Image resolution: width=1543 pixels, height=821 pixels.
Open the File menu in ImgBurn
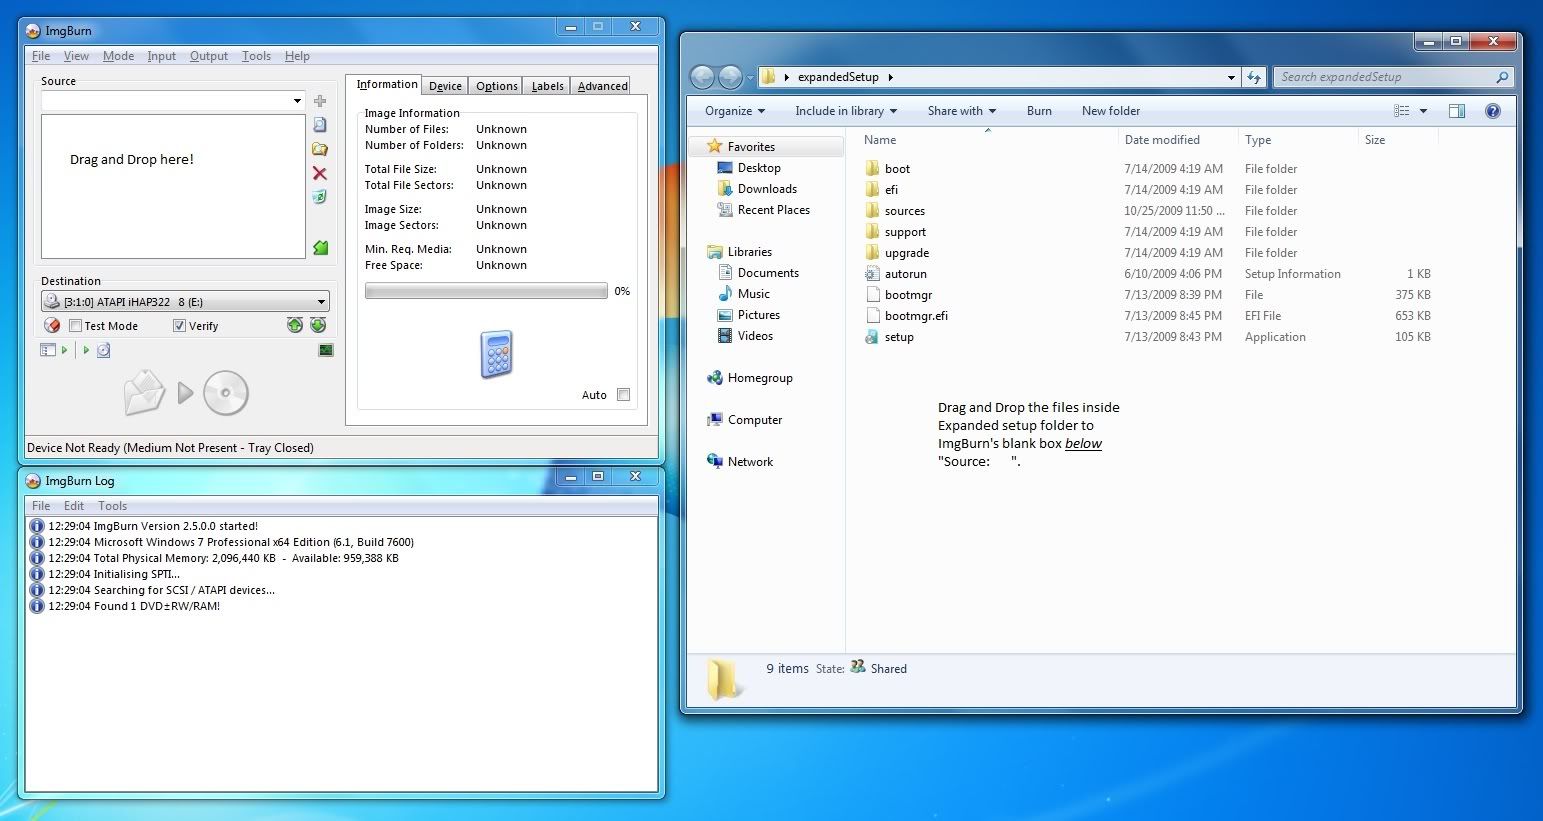(41, 56)
